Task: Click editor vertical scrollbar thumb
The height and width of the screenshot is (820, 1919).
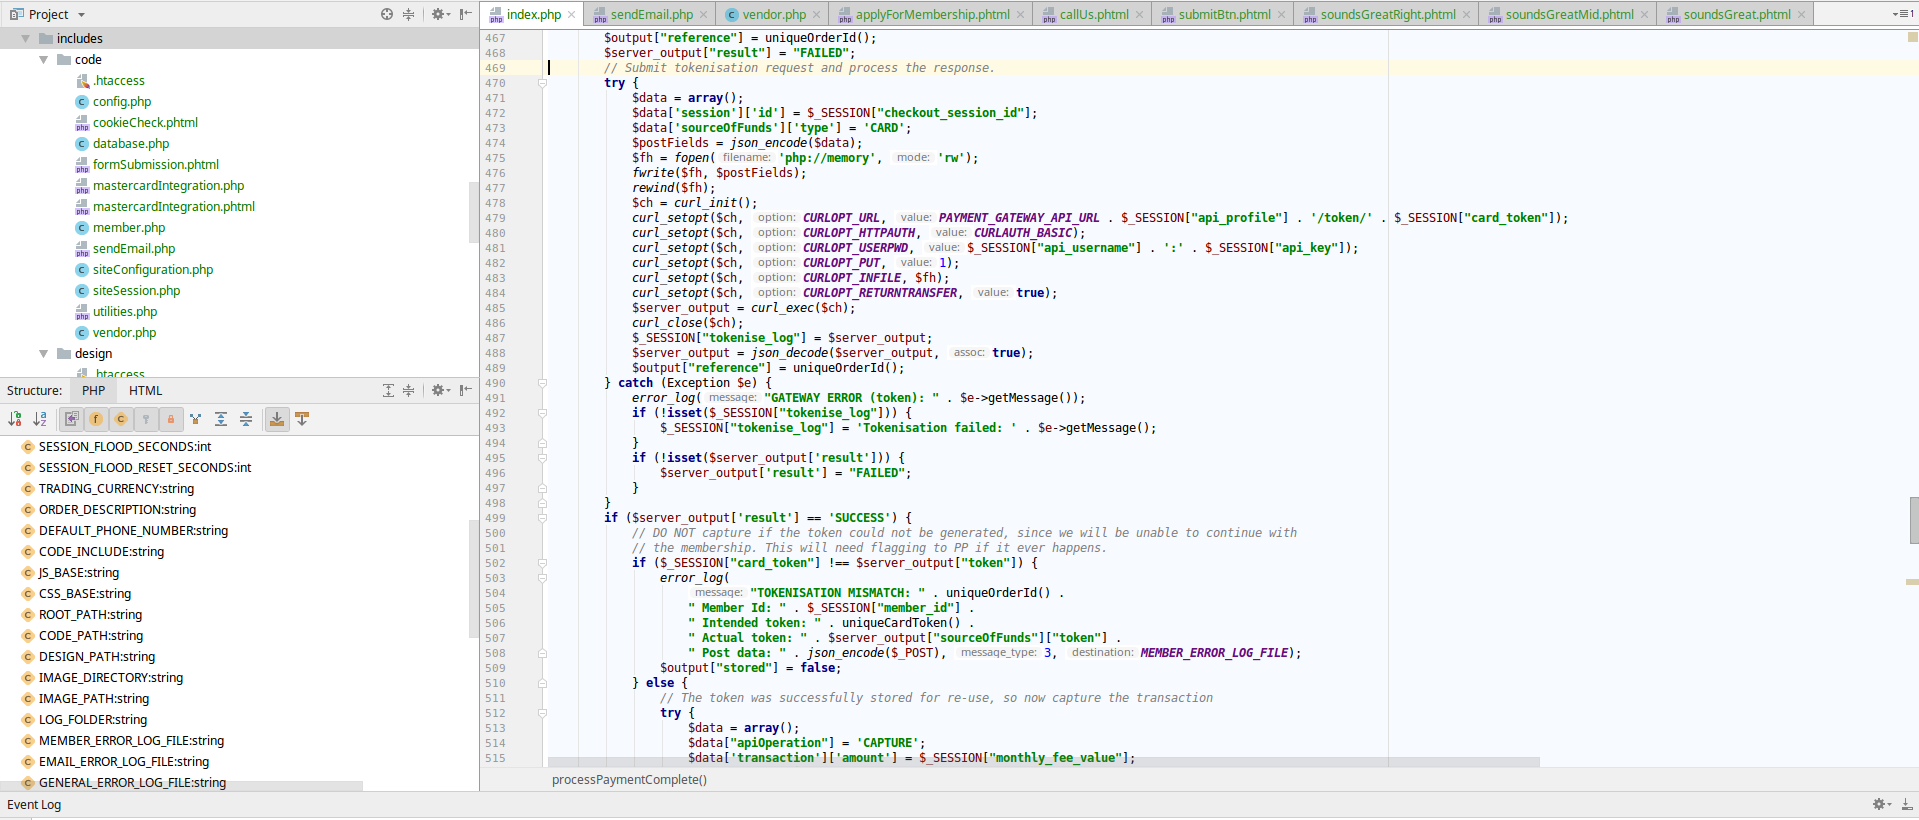Action: [1914, 520]
